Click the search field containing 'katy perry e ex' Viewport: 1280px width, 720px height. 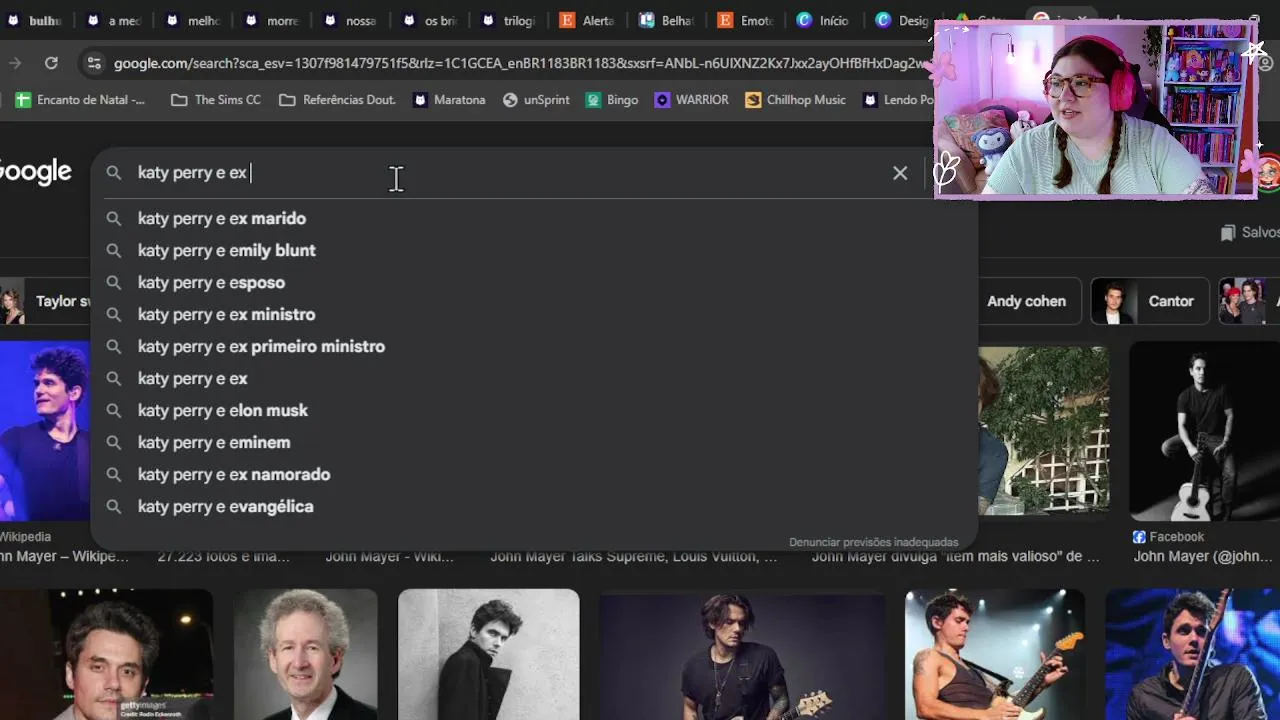tap(510, 173)
